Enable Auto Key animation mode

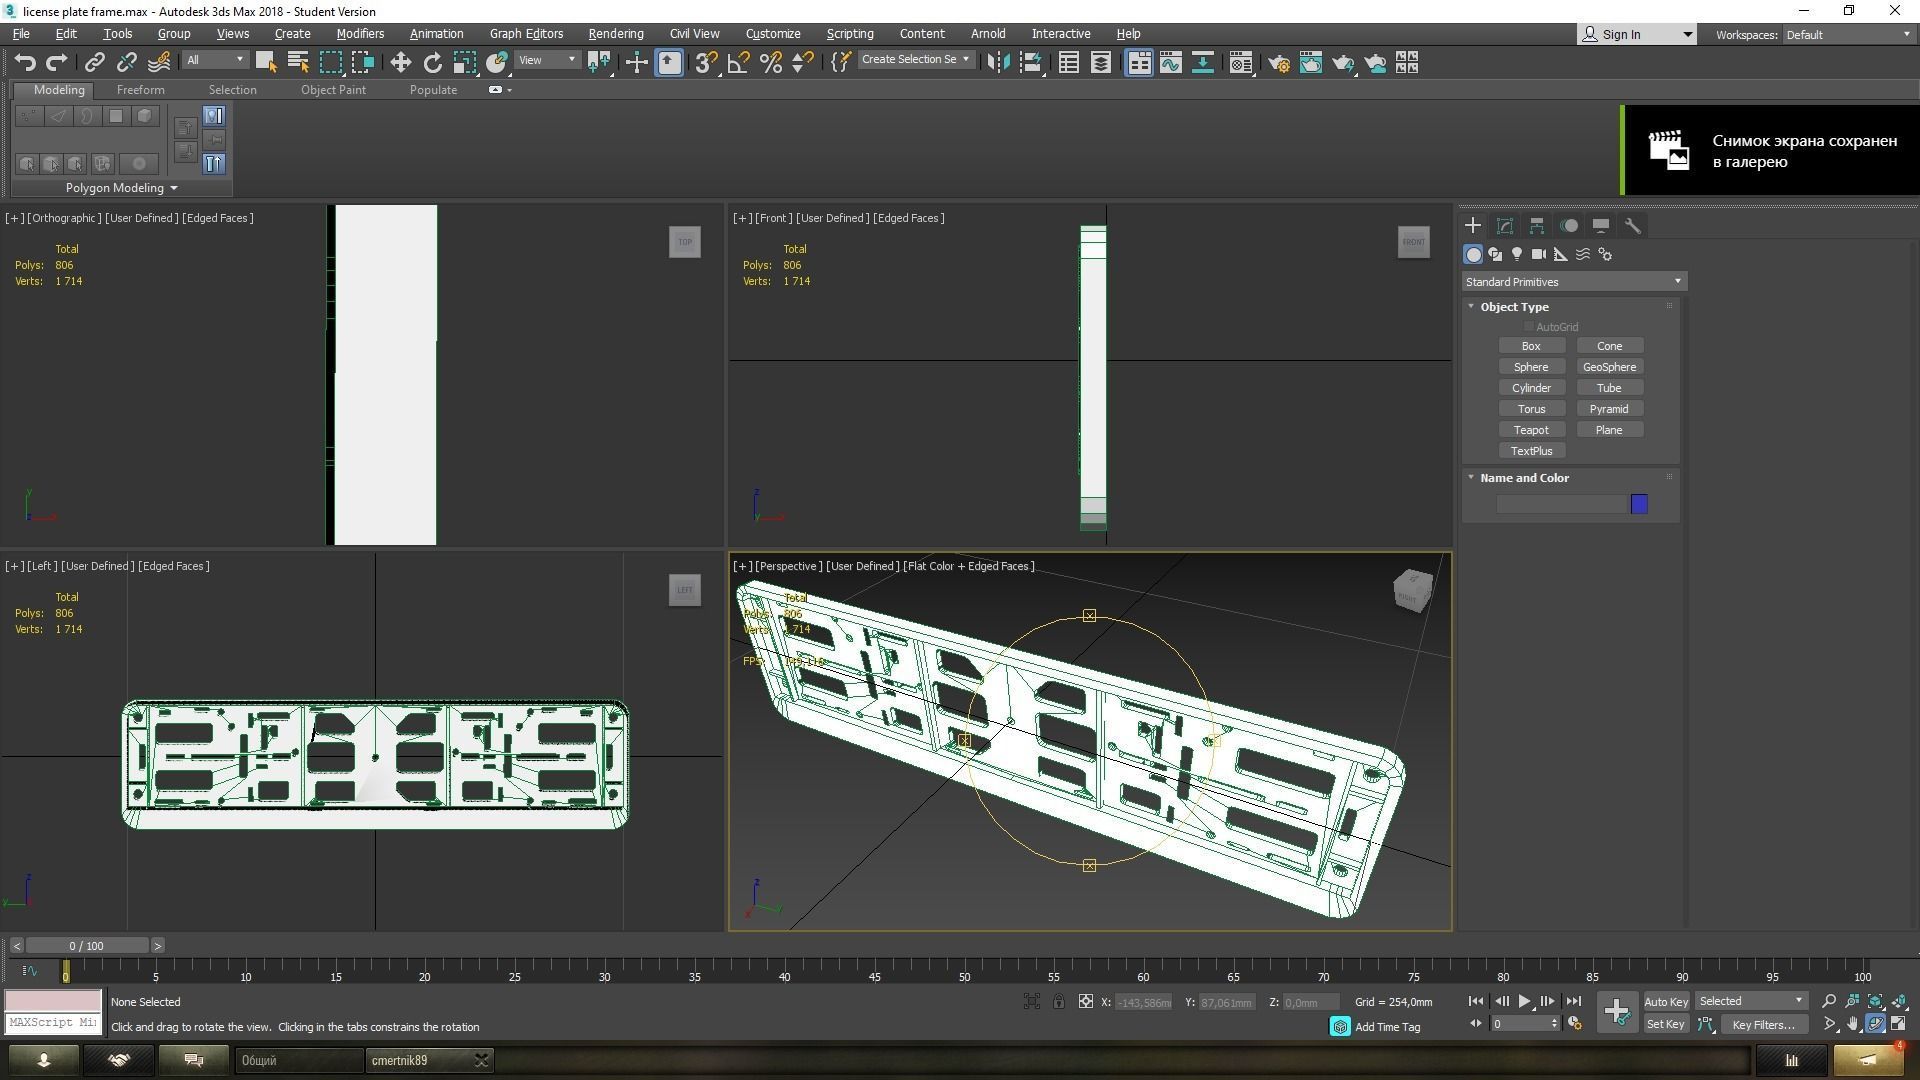point(1666,1001)
